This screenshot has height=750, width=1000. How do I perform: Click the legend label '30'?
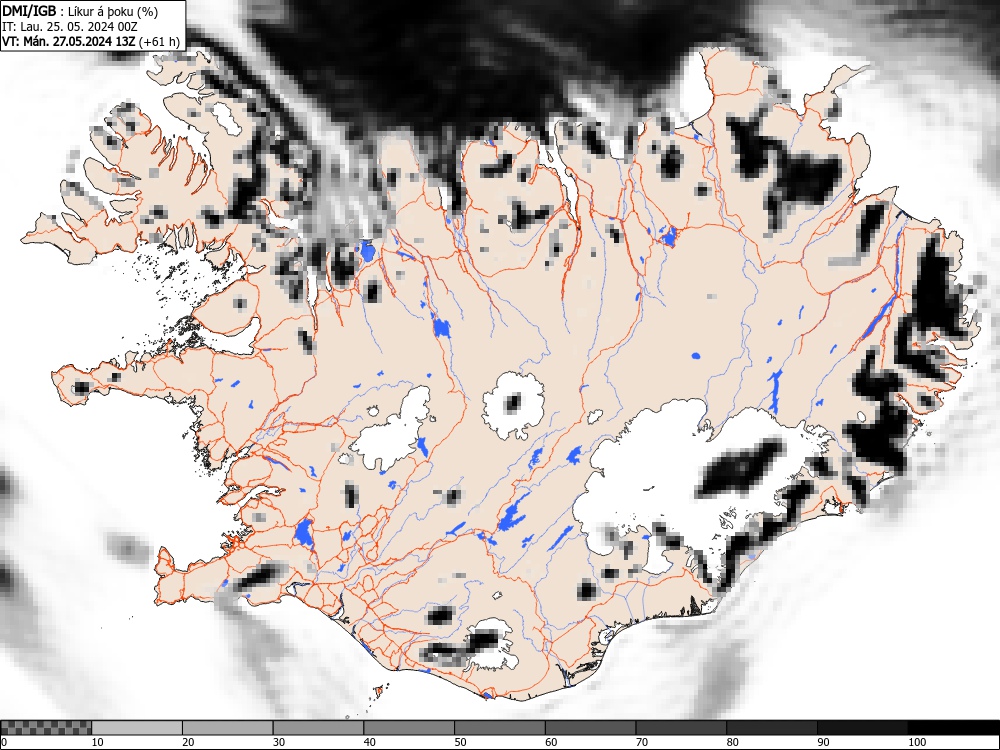(x=279, y=742)
